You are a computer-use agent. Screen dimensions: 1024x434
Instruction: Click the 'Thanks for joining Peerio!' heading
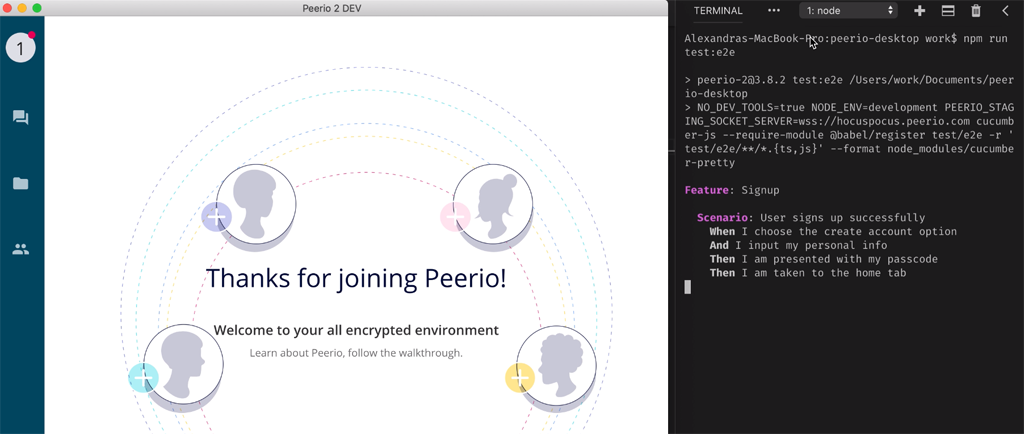[356, 279]
